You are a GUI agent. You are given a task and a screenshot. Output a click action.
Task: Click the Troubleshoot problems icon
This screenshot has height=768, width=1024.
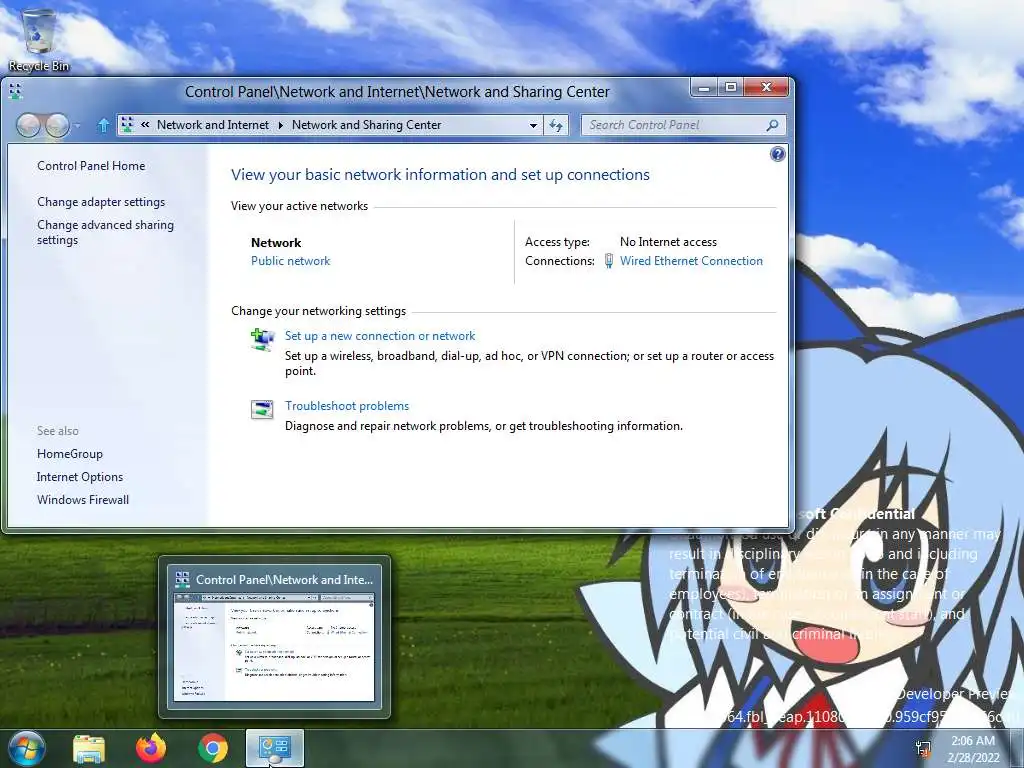pyautogui.click(x=262, y=409)
